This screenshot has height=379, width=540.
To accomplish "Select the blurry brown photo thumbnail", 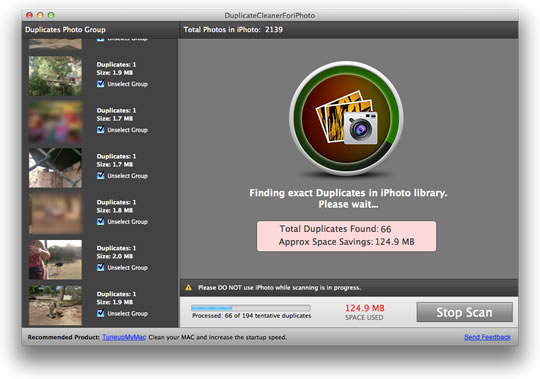I will click(55, 214).
